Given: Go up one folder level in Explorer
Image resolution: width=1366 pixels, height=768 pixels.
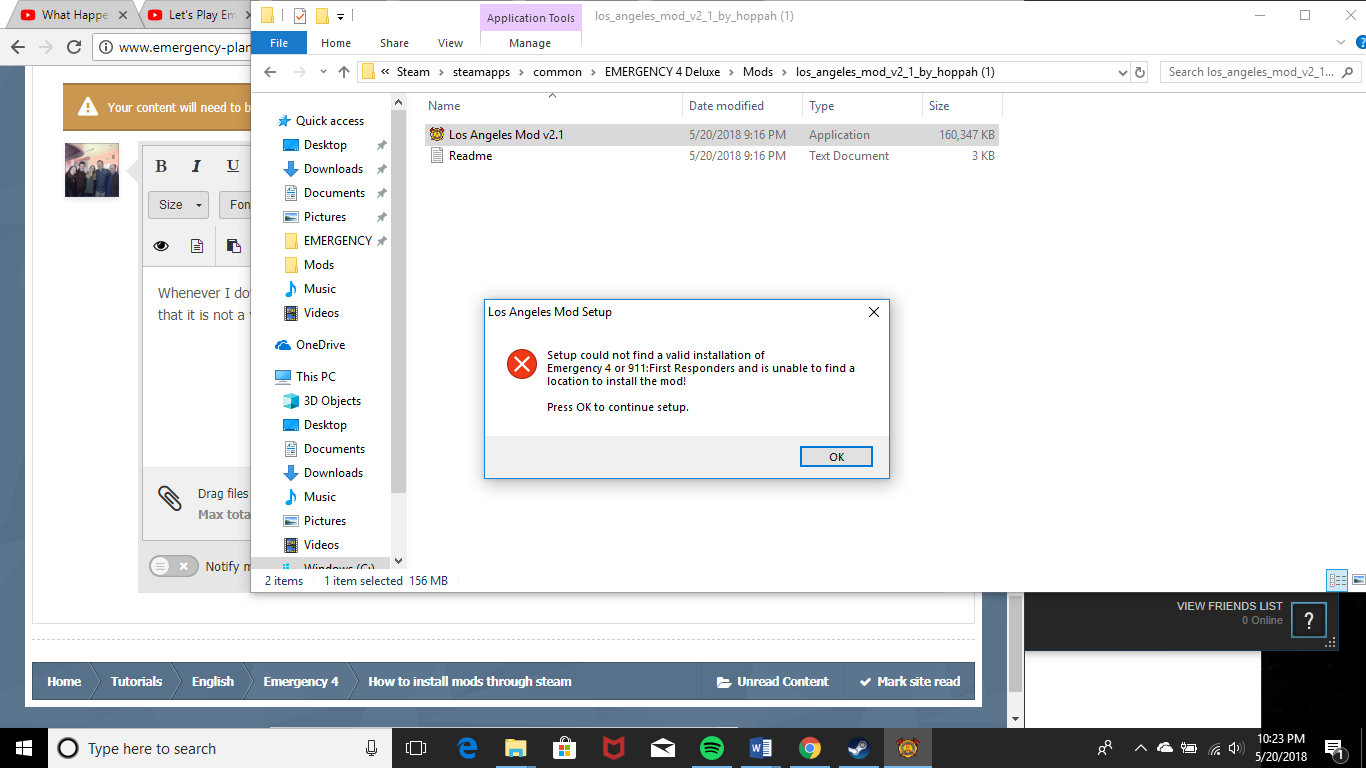Looking at the screenshot, I should (344, 72).
